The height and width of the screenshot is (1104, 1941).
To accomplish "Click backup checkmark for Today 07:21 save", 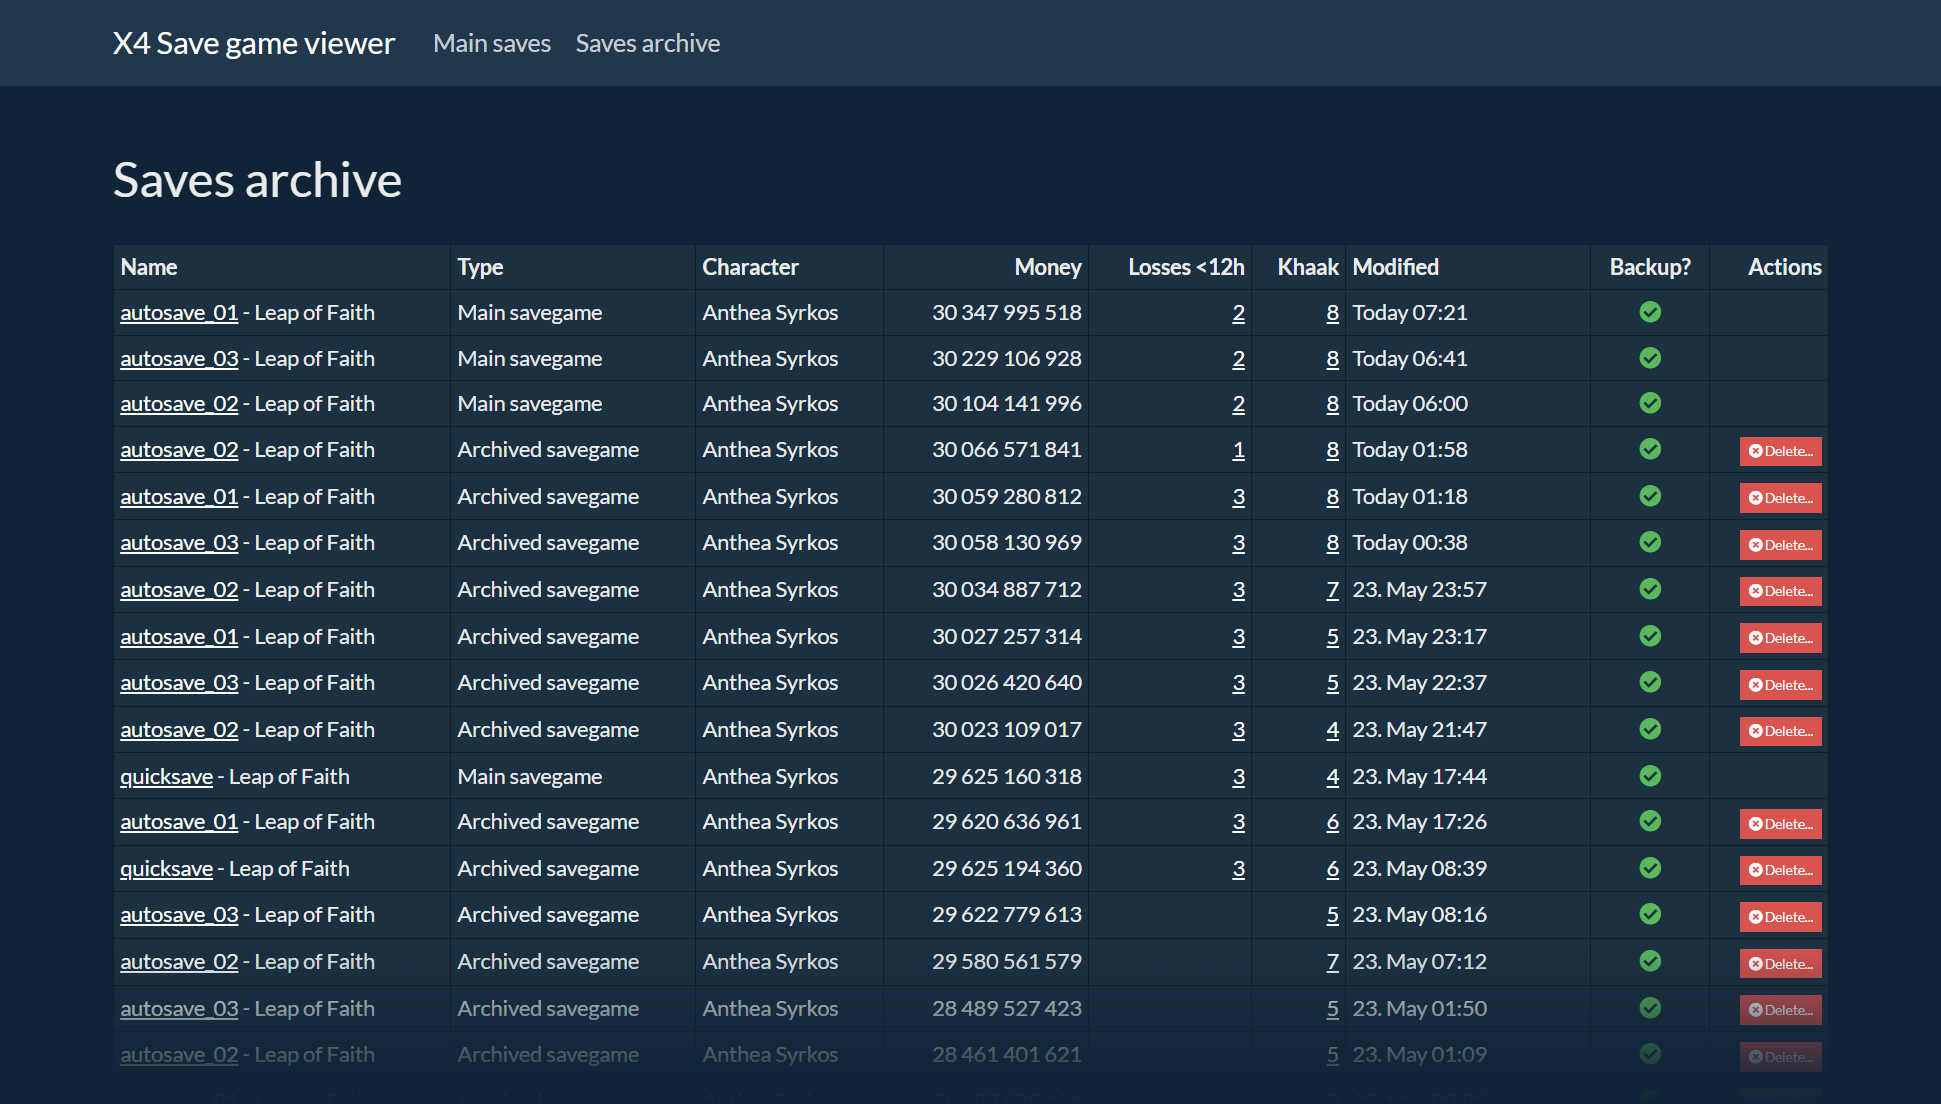I will [x=1650, y=312].
